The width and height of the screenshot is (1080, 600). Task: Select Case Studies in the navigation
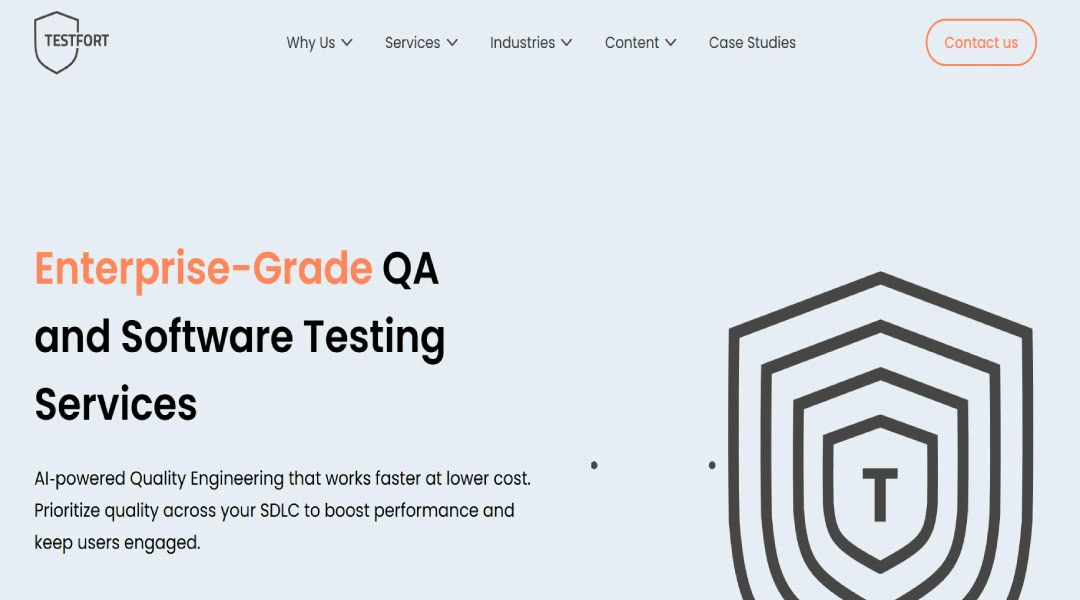point(752,42)
